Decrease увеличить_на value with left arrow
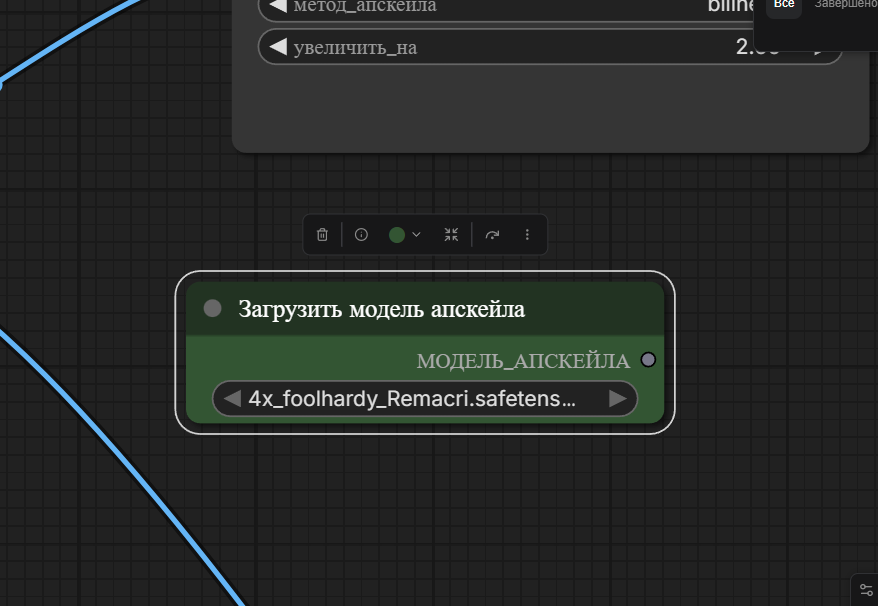This screenshot has height=606, width=878. 278,47
